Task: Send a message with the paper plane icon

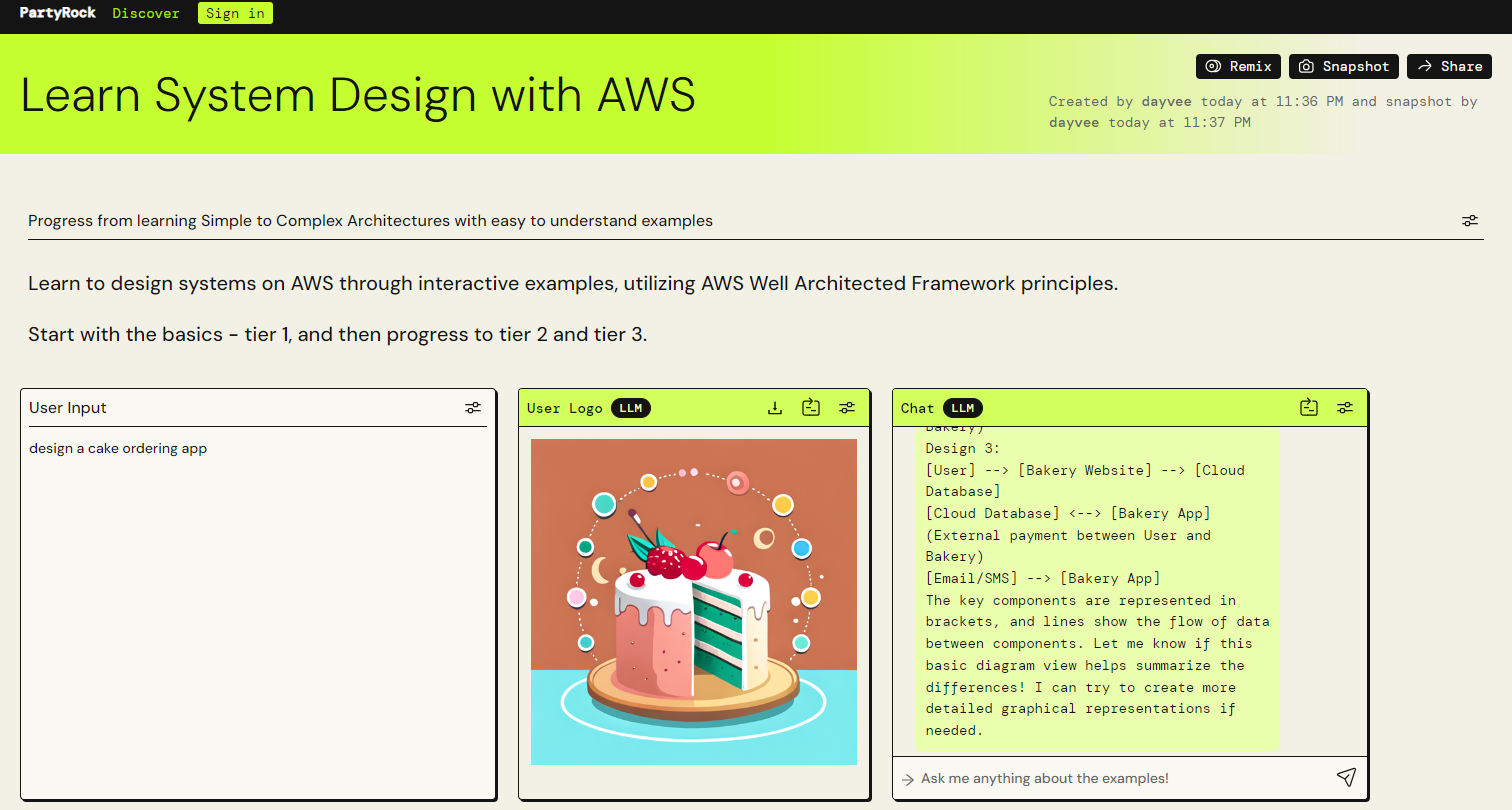Action: (x=1346, y=777)
